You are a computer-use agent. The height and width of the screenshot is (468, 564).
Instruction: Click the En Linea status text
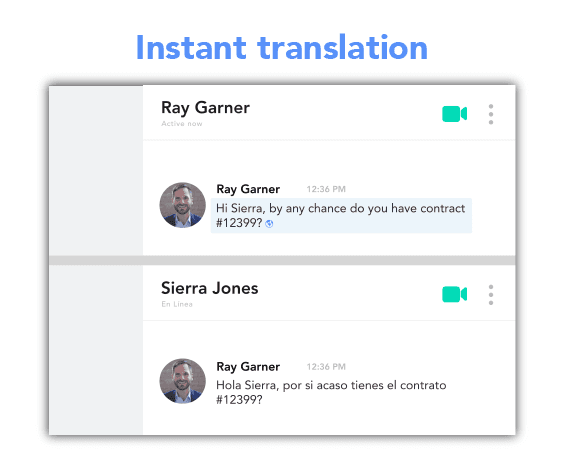click(177, 304)
